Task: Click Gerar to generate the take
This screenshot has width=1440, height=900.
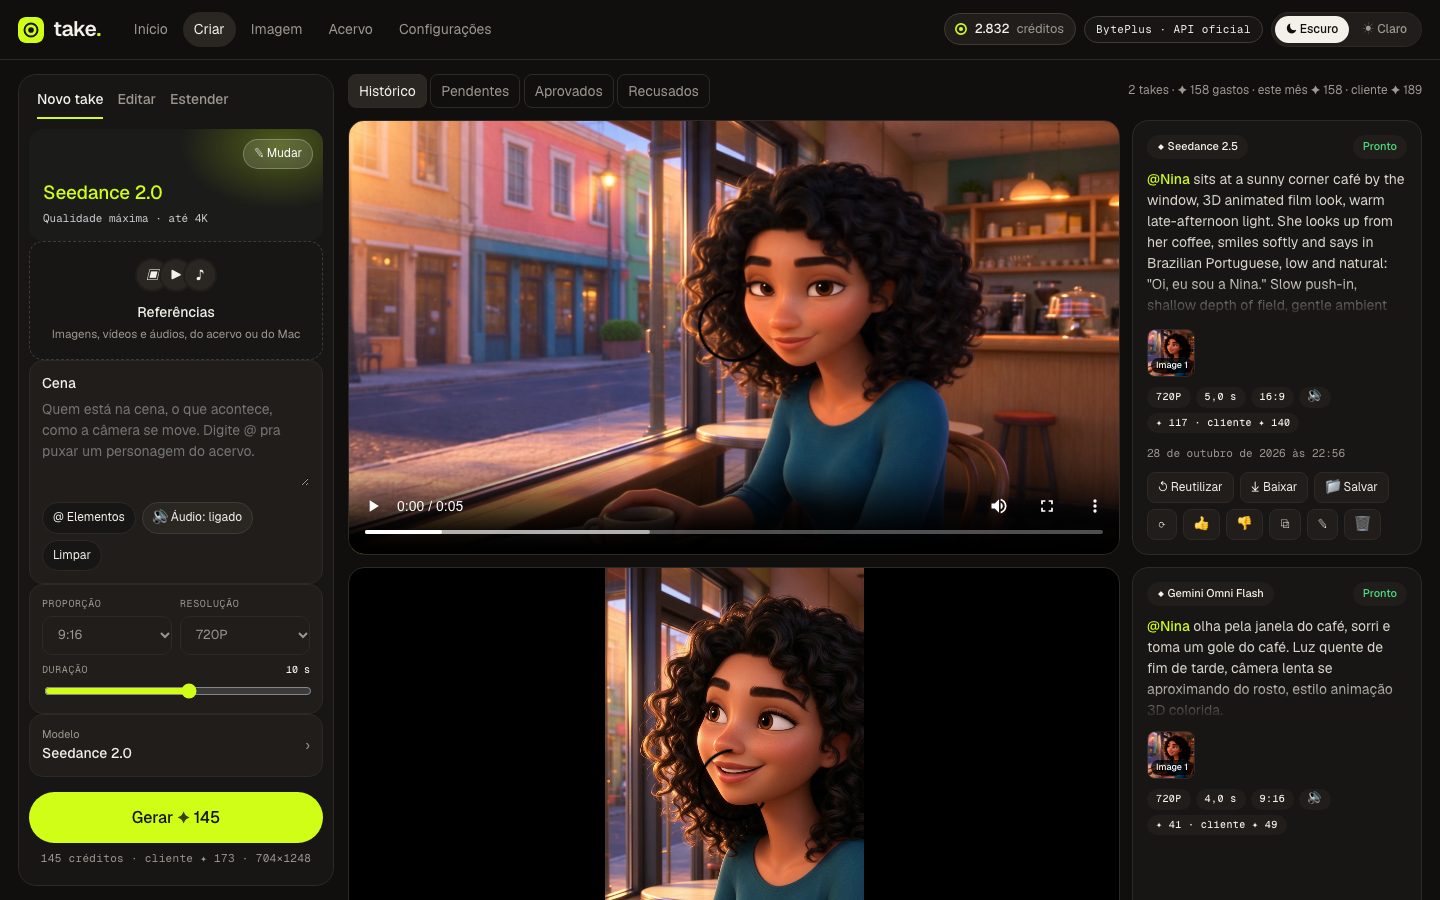Action: click(x=176, y=817)
